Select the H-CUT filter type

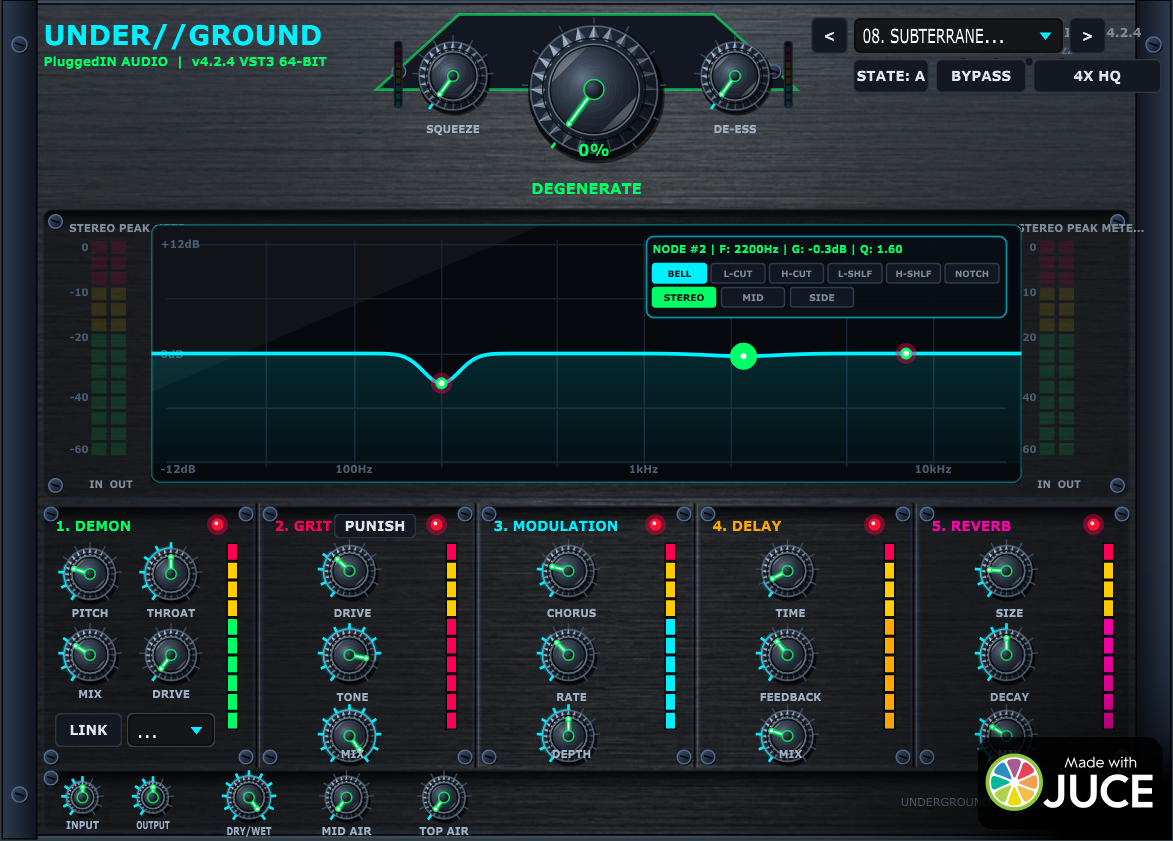coord(796,274)
